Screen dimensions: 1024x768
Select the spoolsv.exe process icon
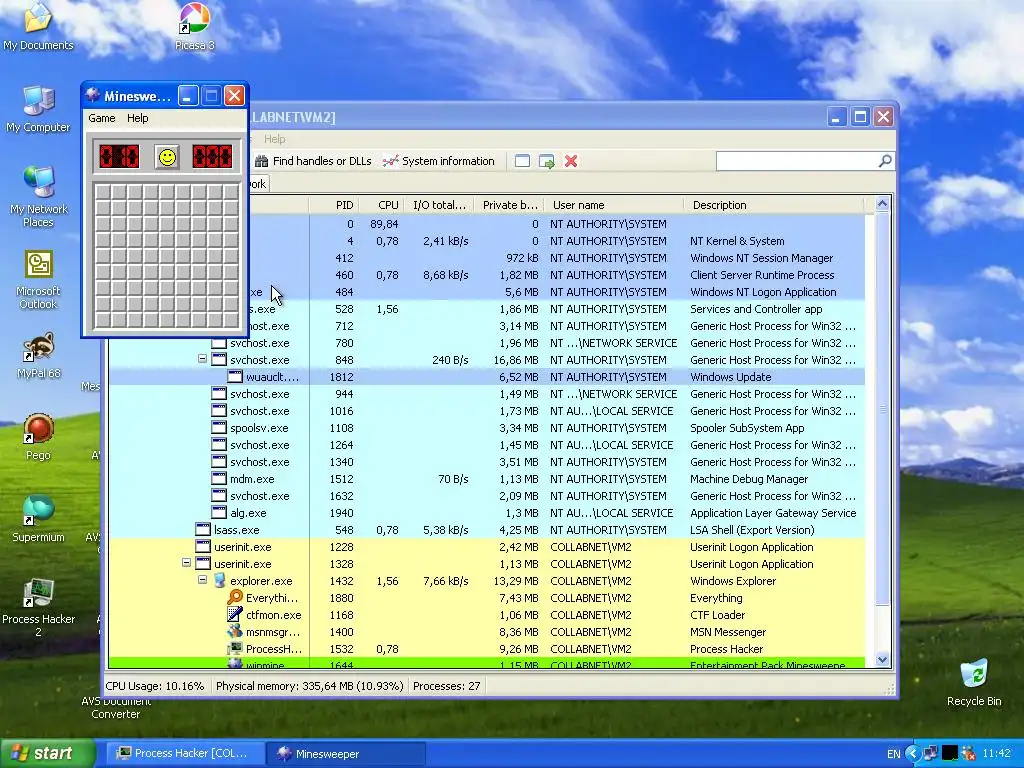point(219,428)
